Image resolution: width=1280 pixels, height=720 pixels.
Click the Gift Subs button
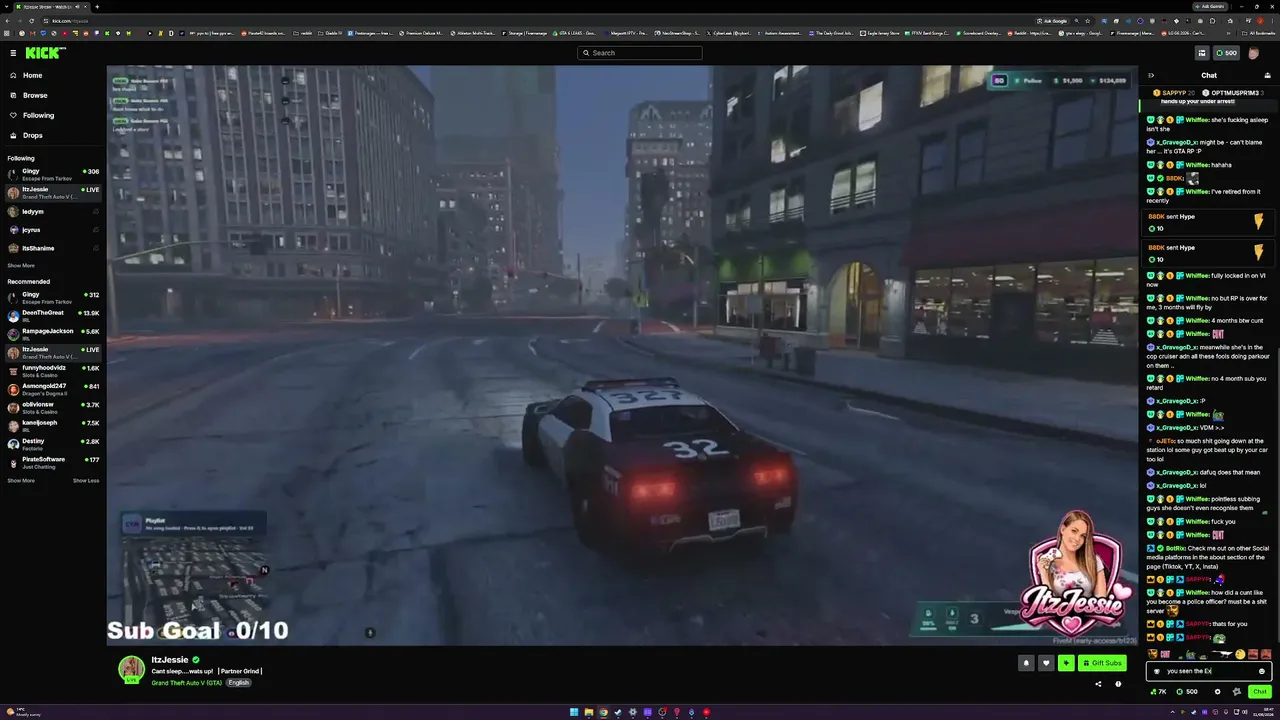pos(1102,663)
